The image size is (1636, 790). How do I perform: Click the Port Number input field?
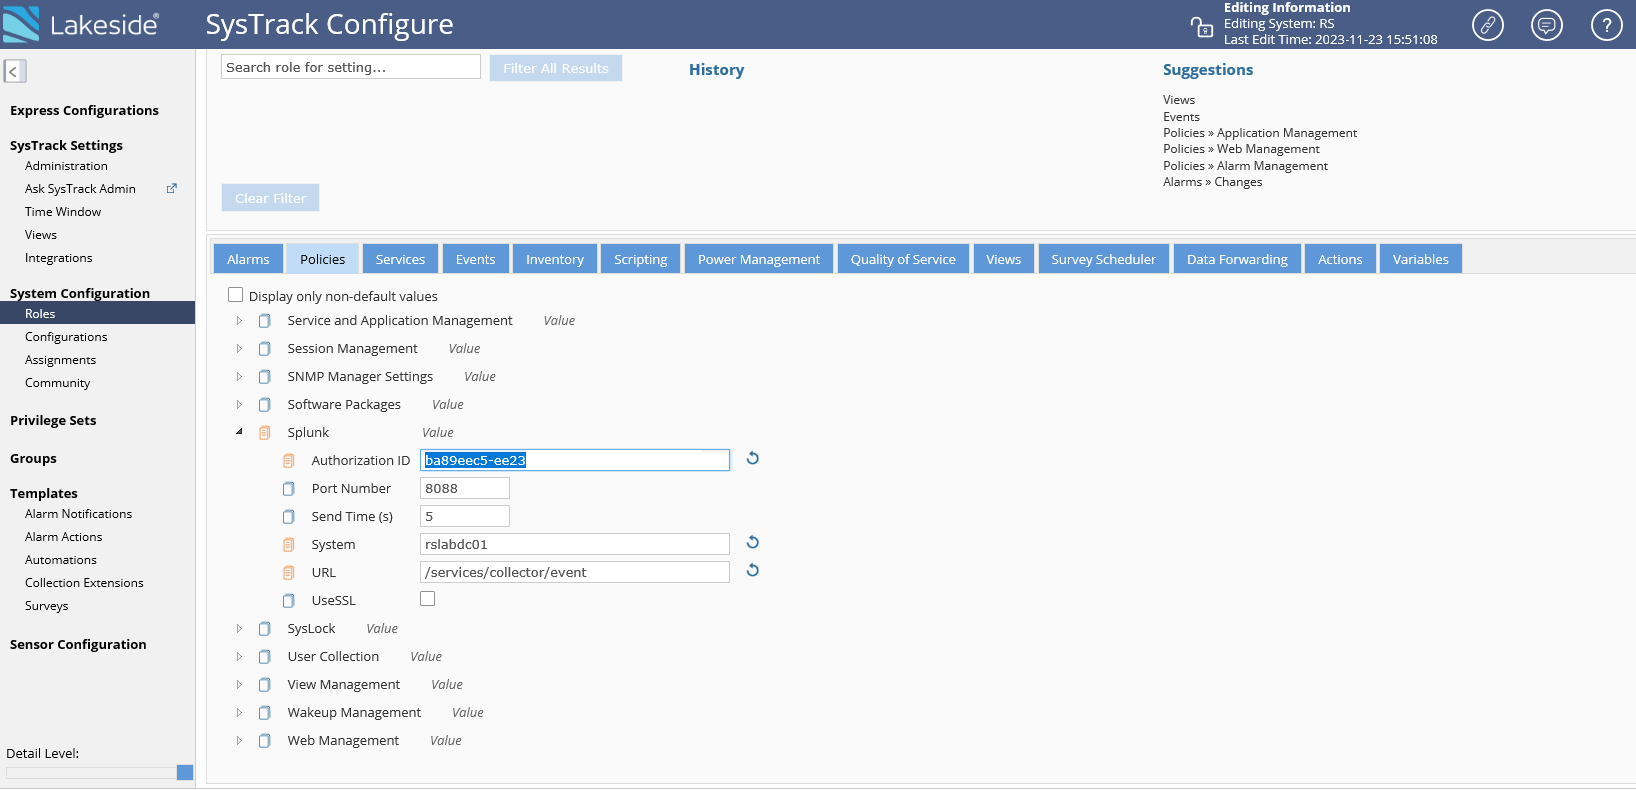point(465,488)
